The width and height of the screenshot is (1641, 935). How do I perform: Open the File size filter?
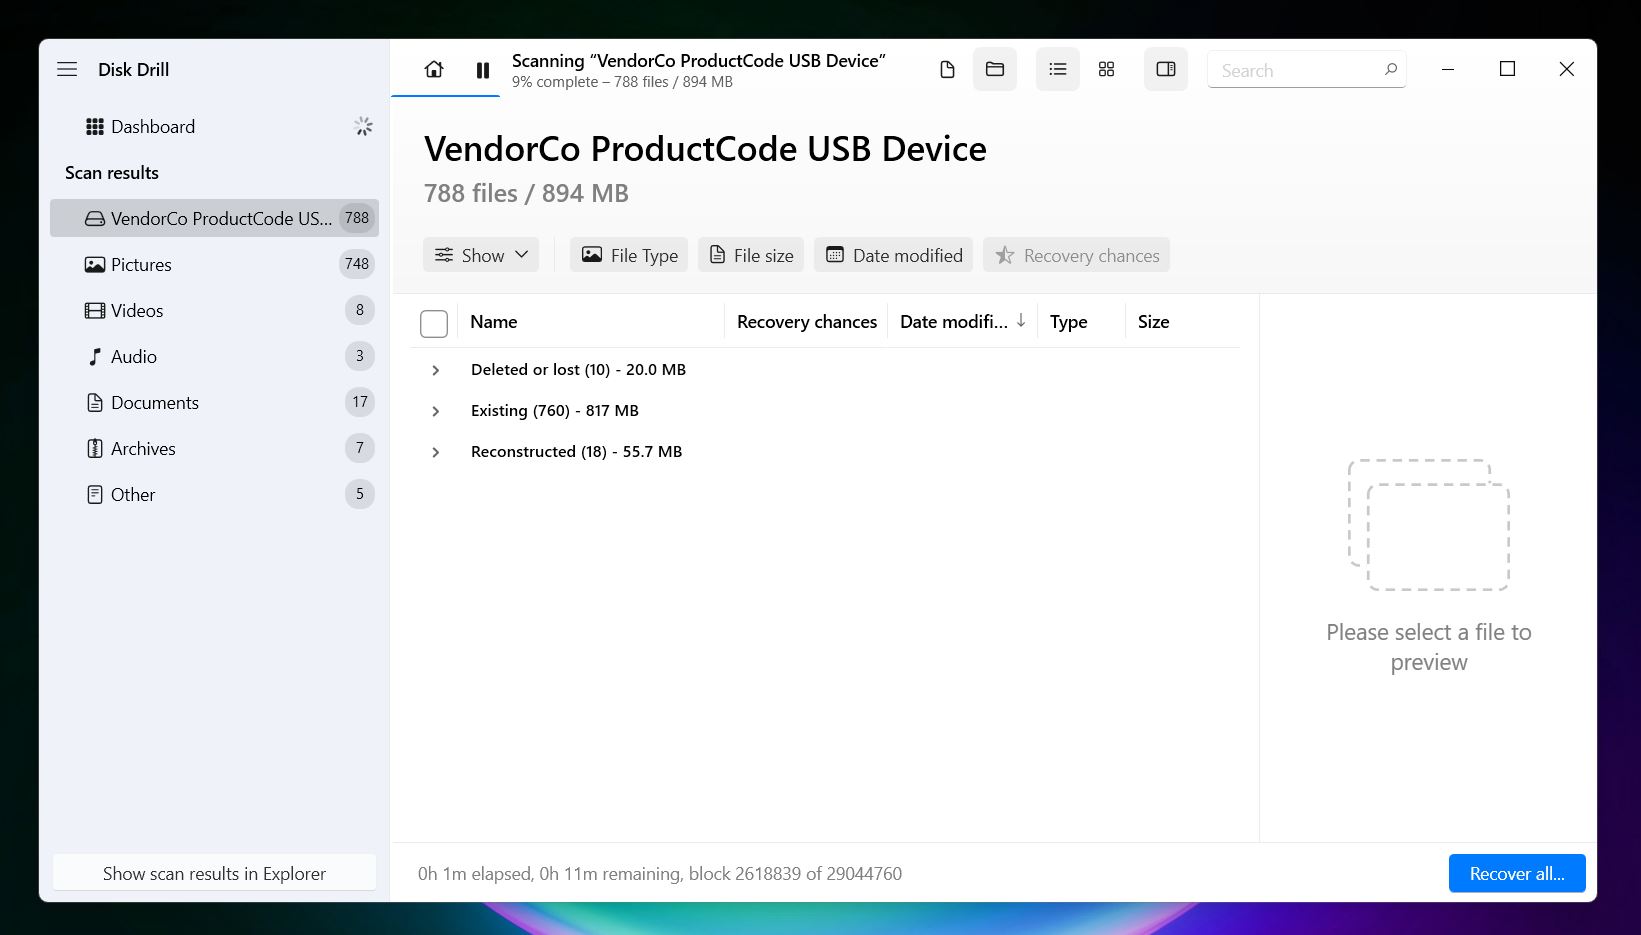tap(751, 255)
